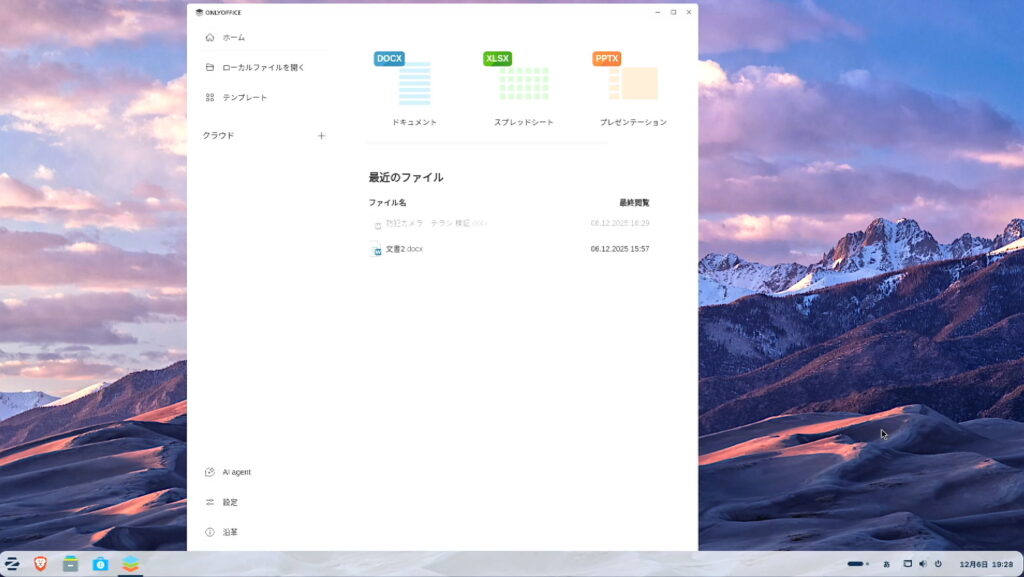Open ローカルファイルを開く (open local file)

coord(263,68)
